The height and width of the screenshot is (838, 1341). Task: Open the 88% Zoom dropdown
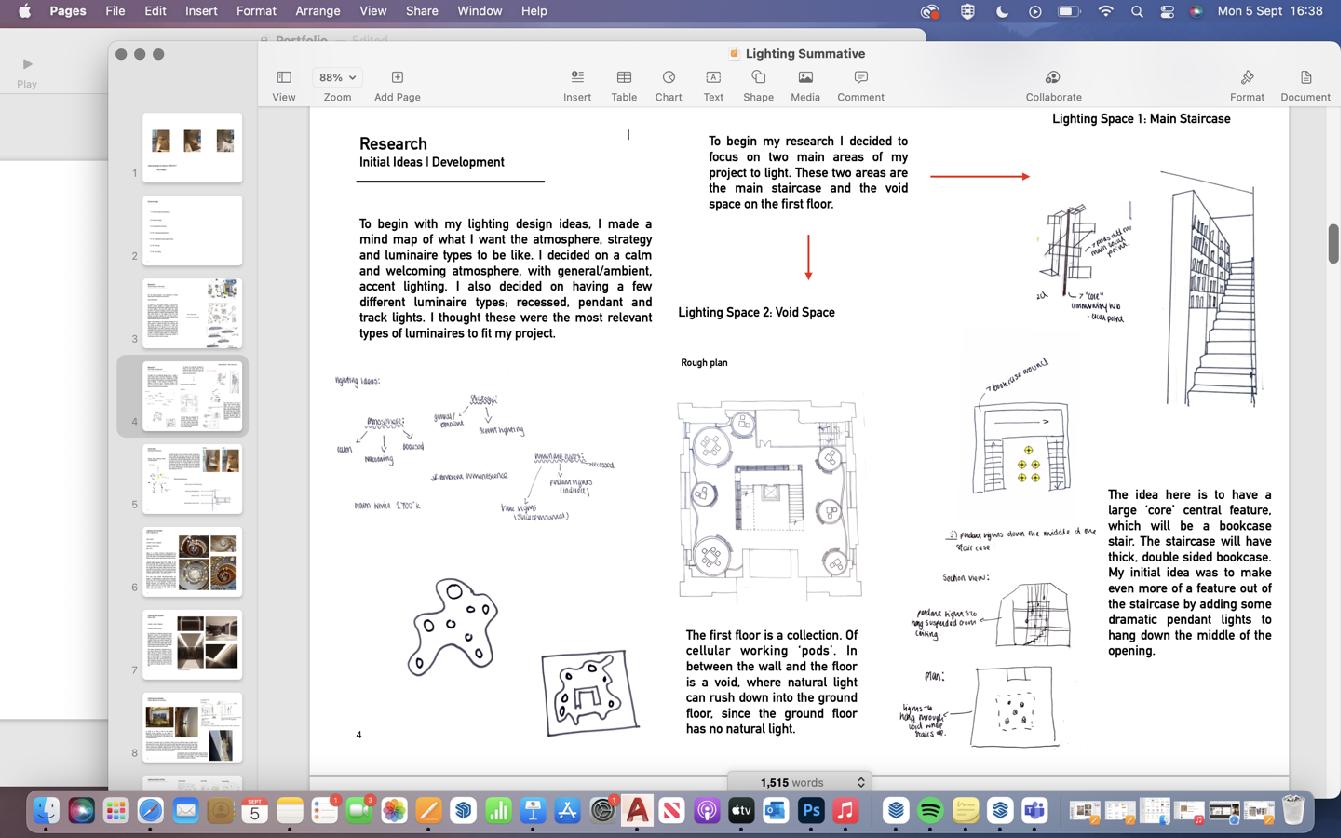click(x=337, y=77)
